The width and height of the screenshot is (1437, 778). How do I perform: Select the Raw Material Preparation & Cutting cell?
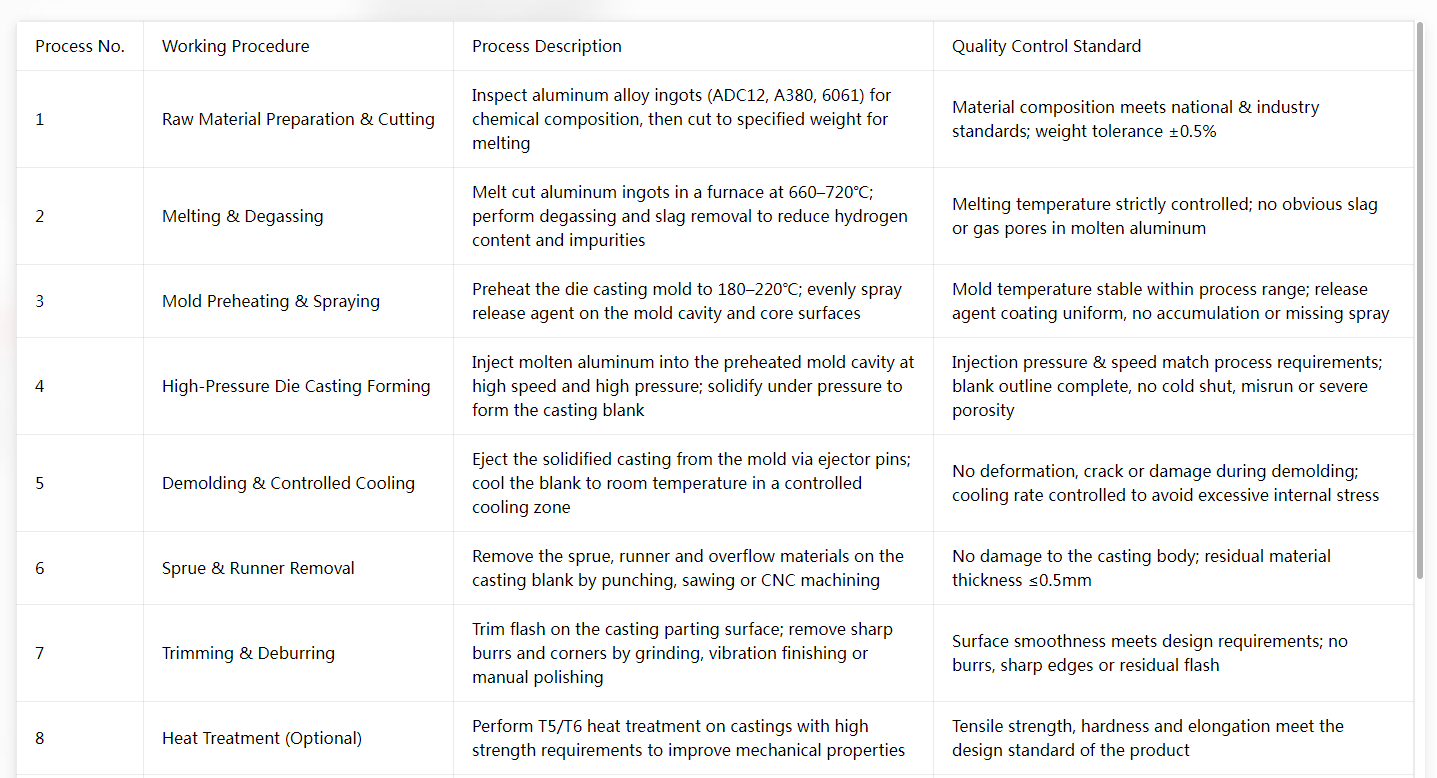[298, 119]
